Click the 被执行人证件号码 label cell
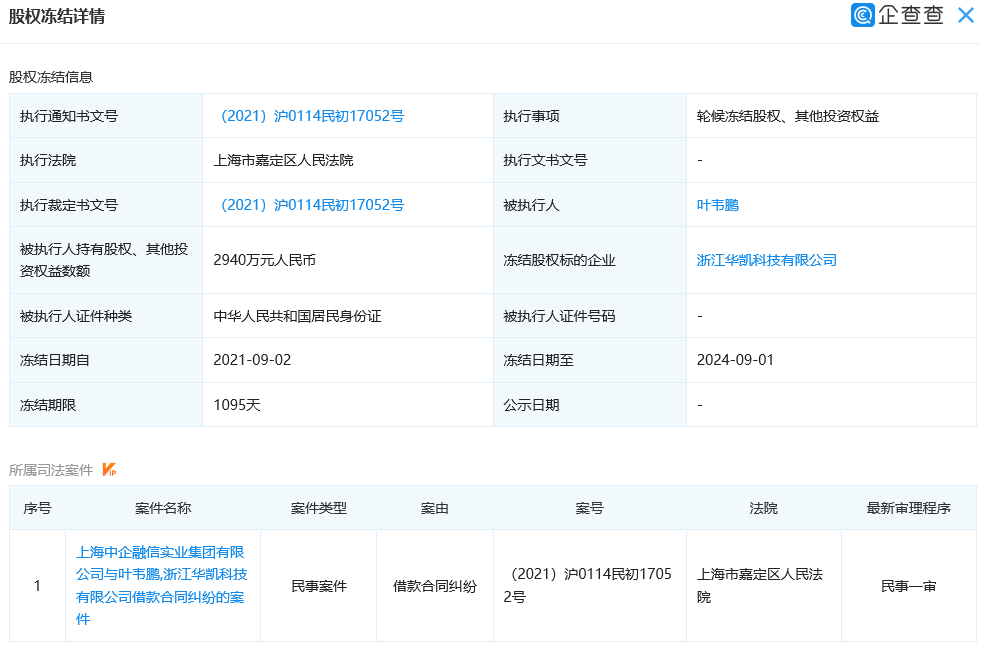This screenshot has width=981, height=668. point(590,316)
